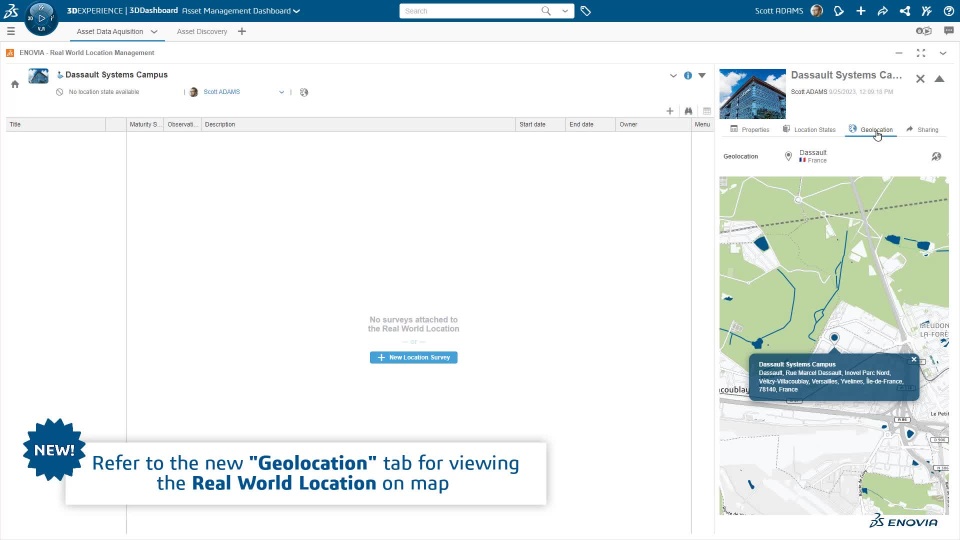
Task: Click the geolocation pin icon beside Dassault
Action: (x=788, y=156)
